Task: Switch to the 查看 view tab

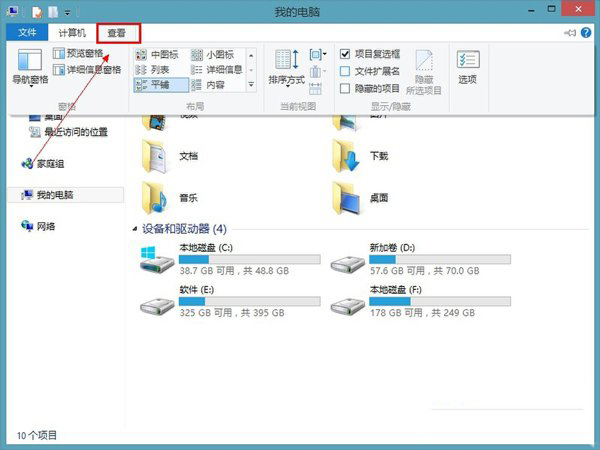Action: (118, 33)
